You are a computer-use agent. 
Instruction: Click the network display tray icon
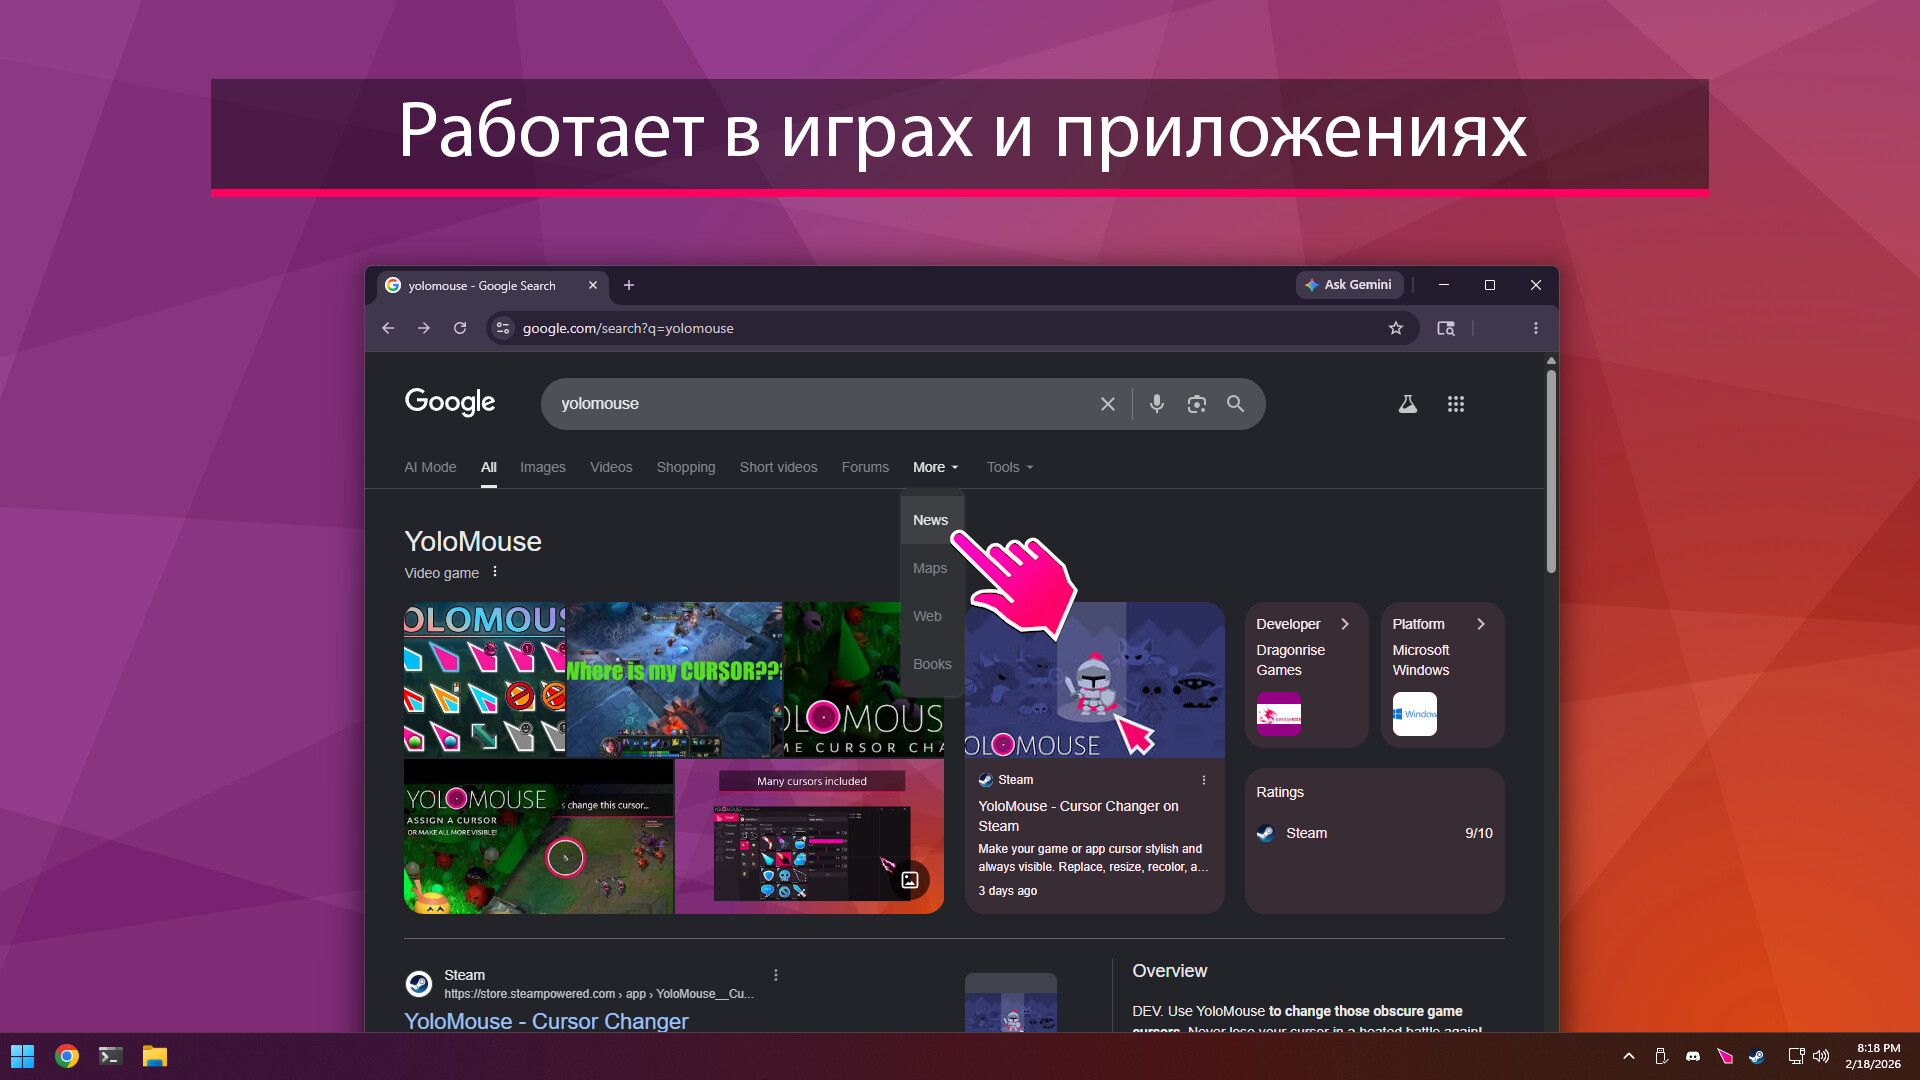pos(1796,1056)
